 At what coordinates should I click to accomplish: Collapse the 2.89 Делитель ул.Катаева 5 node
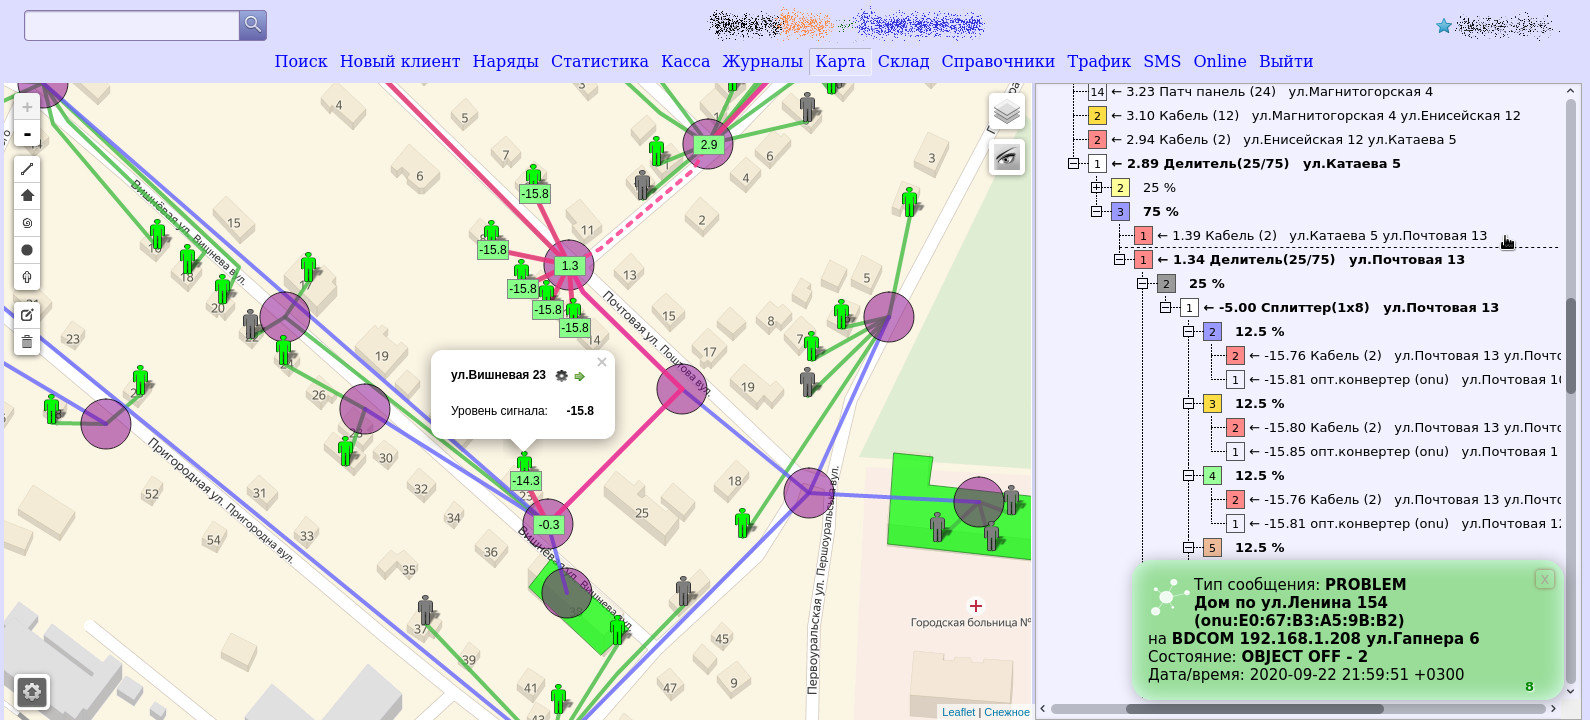pos(1073,164)
